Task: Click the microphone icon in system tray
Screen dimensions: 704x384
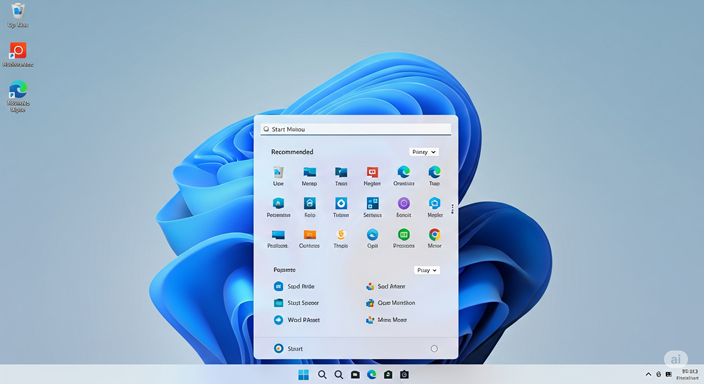Action: coord(659,374)
